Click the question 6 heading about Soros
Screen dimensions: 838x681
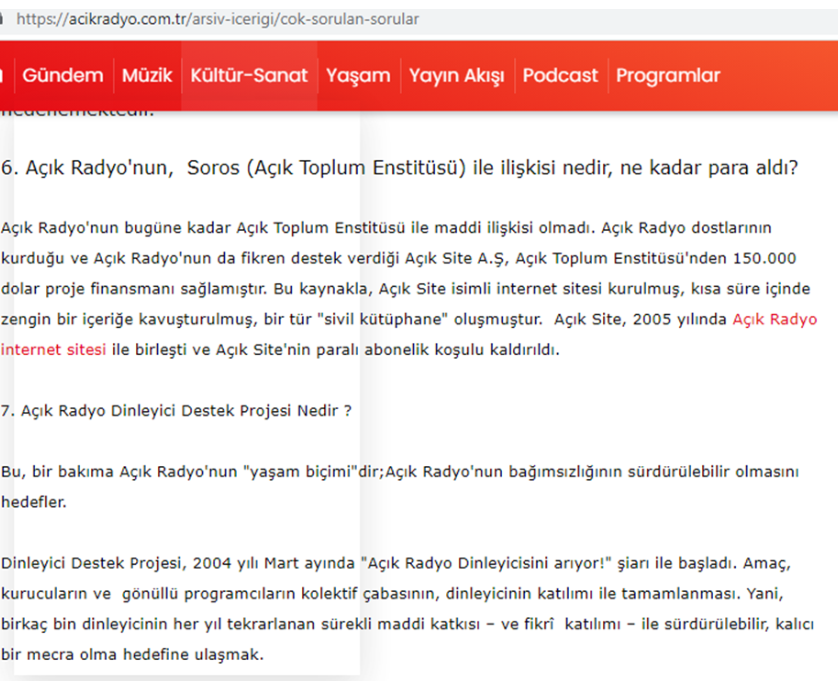point(399,168)
